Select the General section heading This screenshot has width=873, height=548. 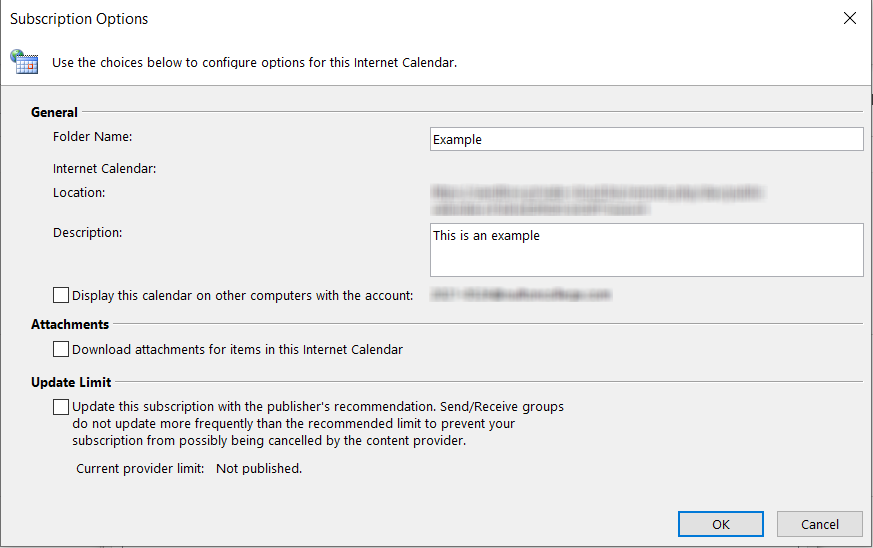click(54, 112)
